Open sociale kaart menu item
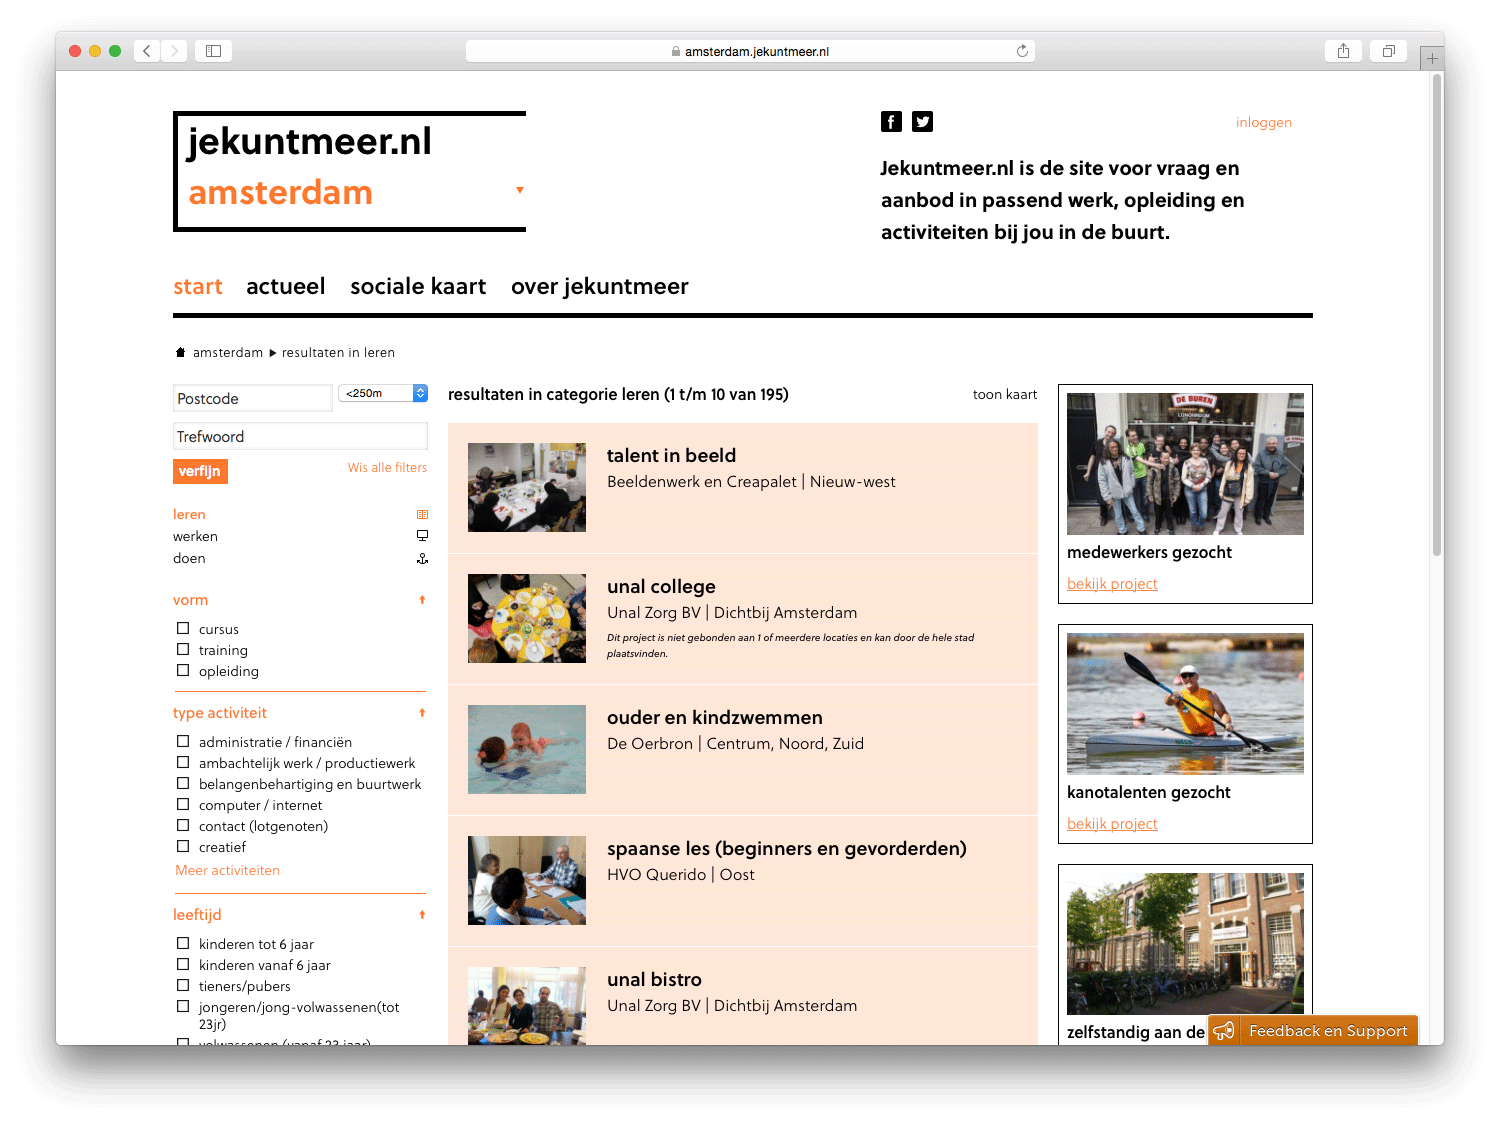This screenshot has height=1125, width=1500. 418,287
